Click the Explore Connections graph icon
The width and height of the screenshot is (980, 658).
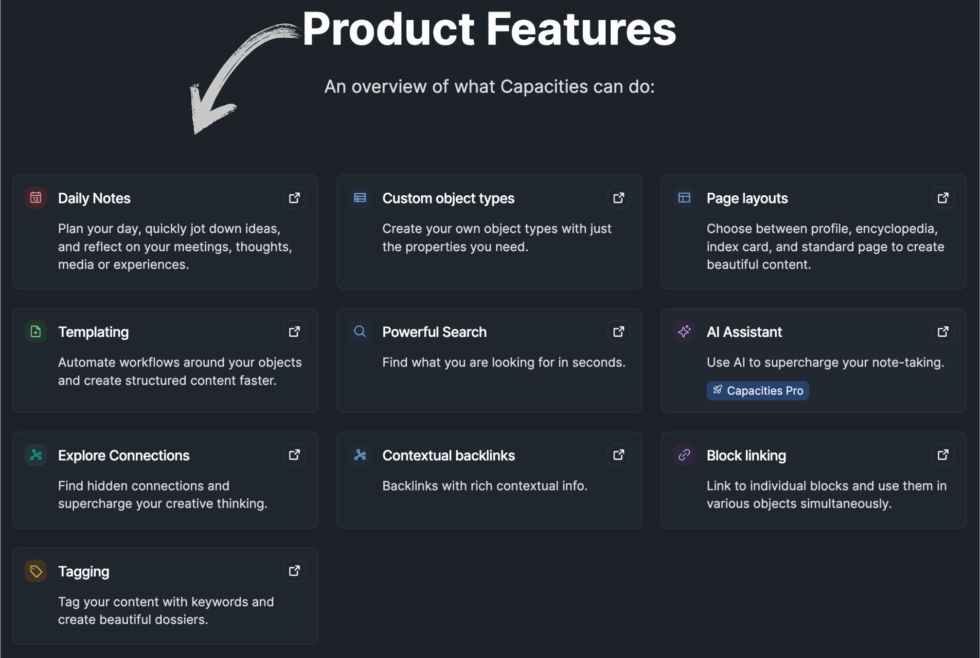[x=36, y=455]
